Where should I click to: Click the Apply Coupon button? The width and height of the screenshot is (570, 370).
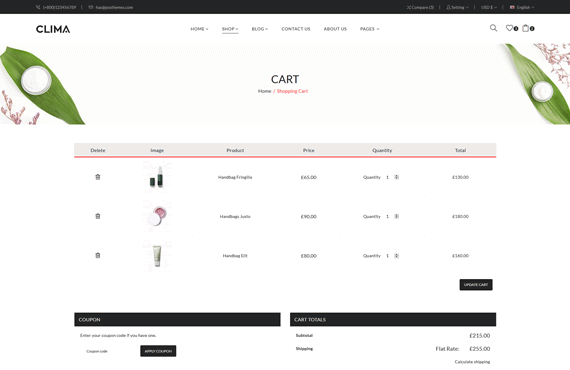click(x=158, y=351)
